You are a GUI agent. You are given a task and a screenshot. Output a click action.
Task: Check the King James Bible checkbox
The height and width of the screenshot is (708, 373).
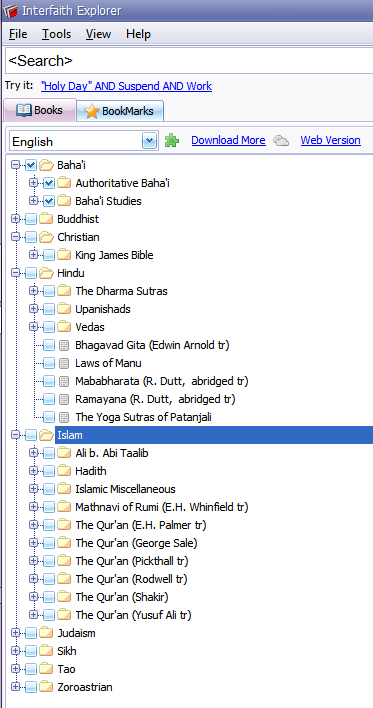[x=49, y=256]
